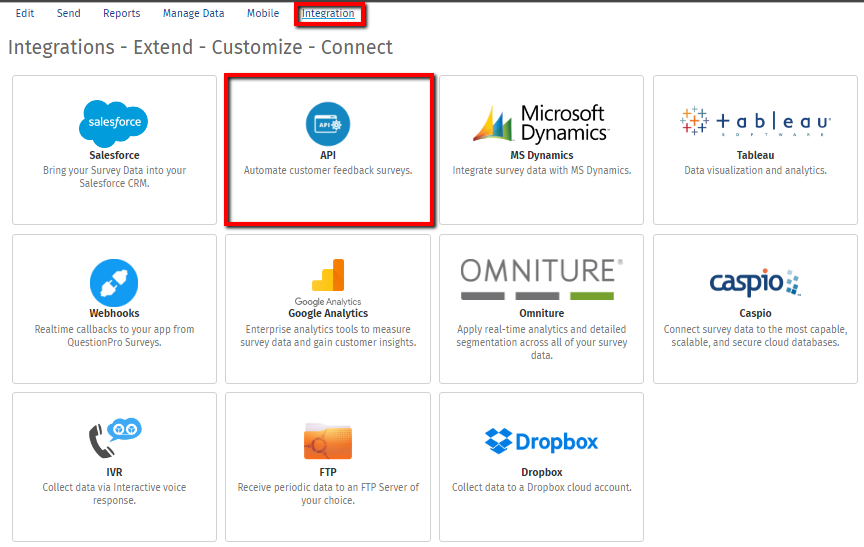Screen dimensions: 864x547
Task: Click the orange FTP folder icon
Action: pyautogui.click(x=328, y=441)
